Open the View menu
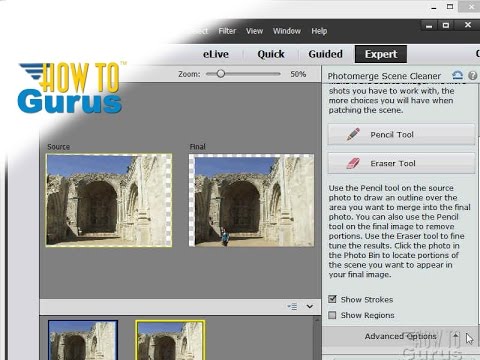Viewport: 480px width, 360px height. pos(254,31)
